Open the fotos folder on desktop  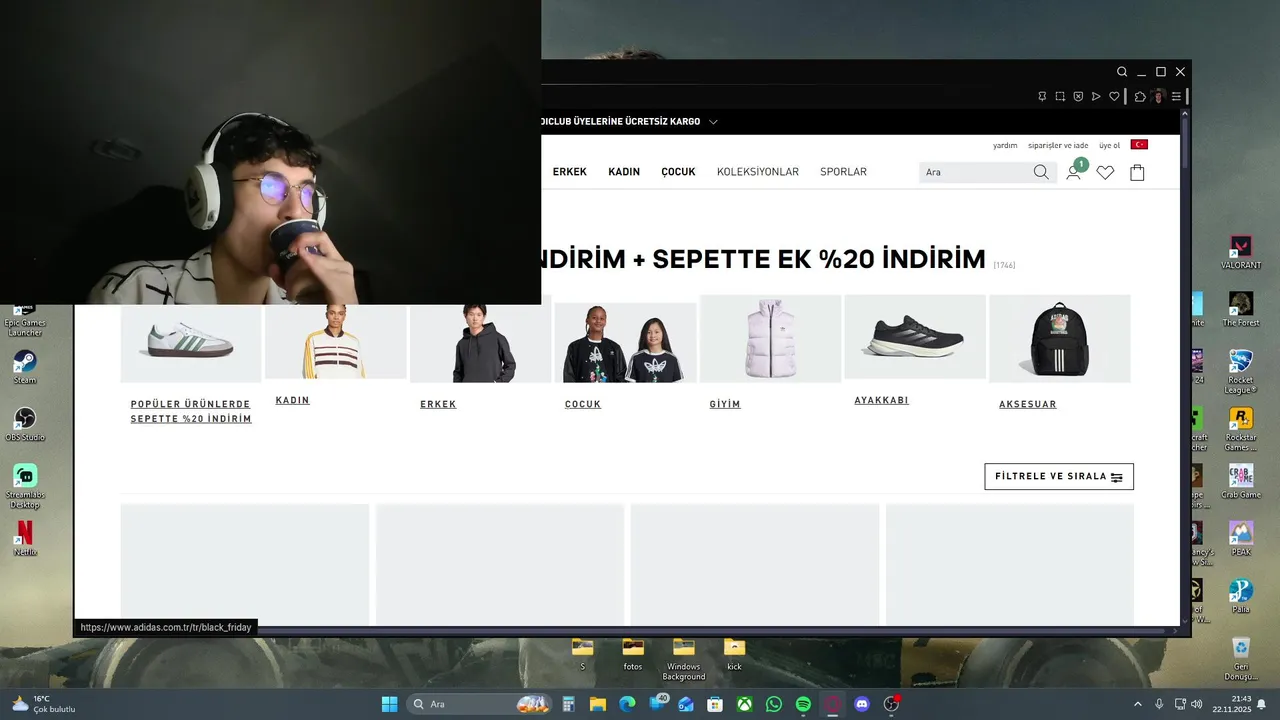click(633, 654)
